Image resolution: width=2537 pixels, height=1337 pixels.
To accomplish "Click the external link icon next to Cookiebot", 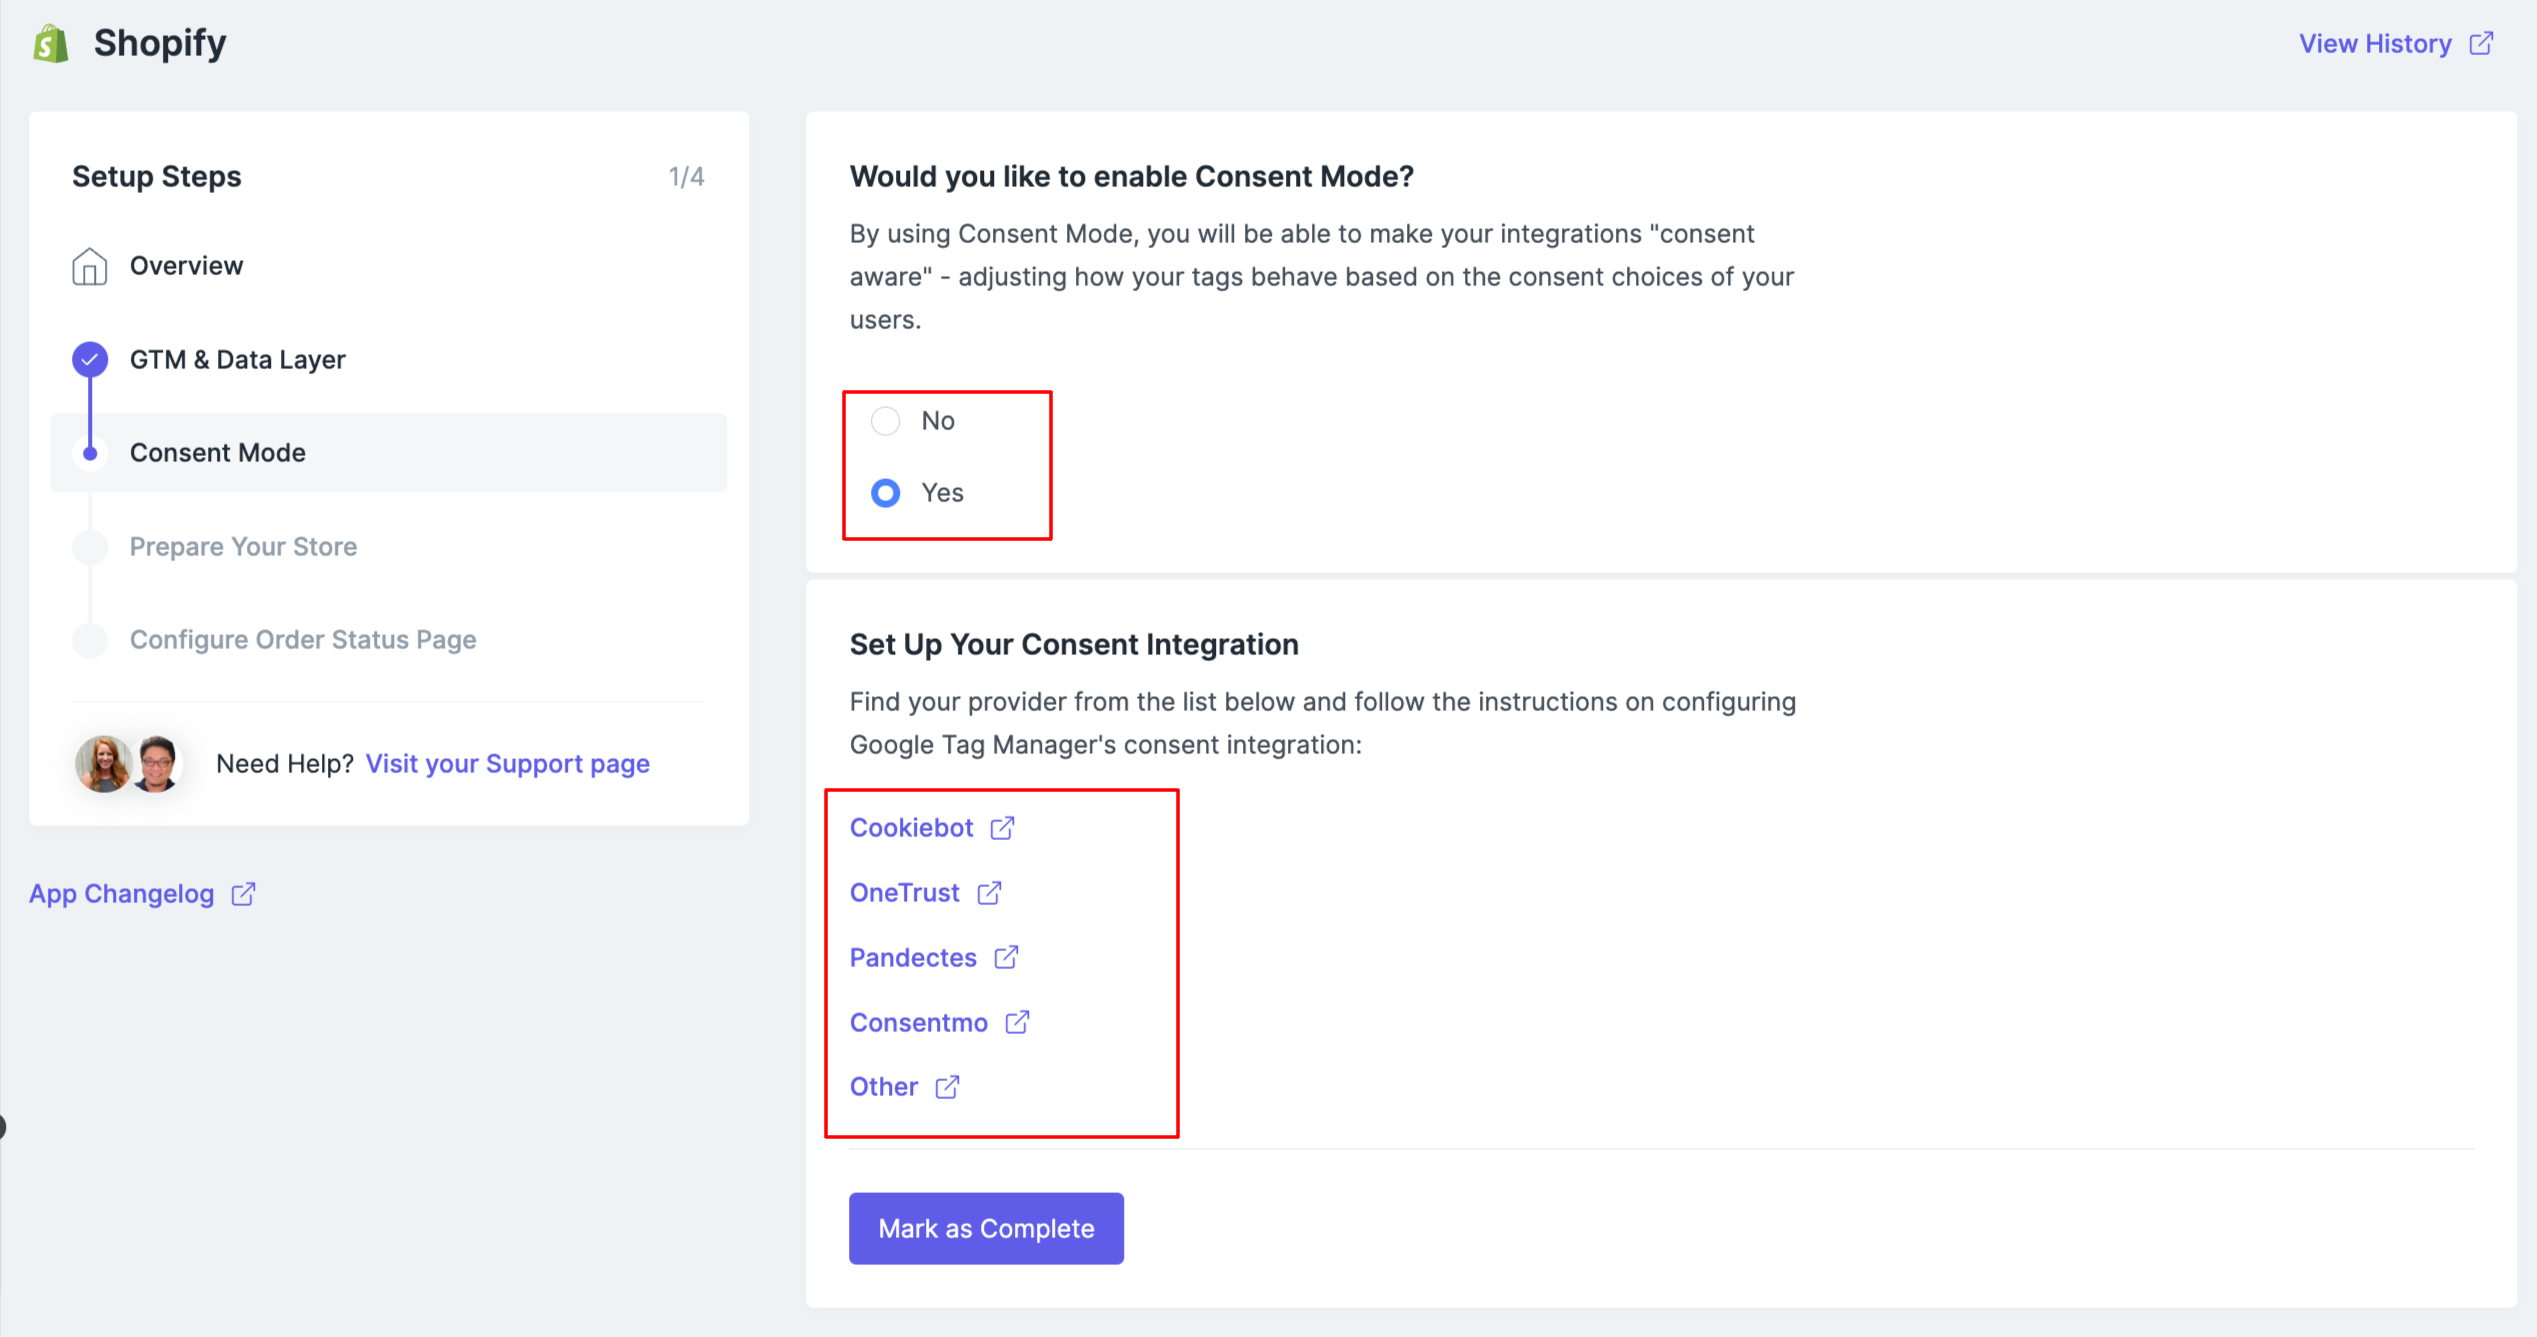I will (1002, 828).
